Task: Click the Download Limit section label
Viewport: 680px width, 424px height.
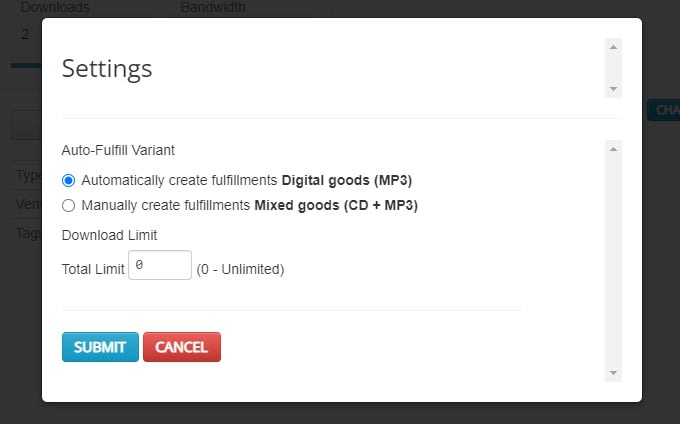Action: pos(109,235)
